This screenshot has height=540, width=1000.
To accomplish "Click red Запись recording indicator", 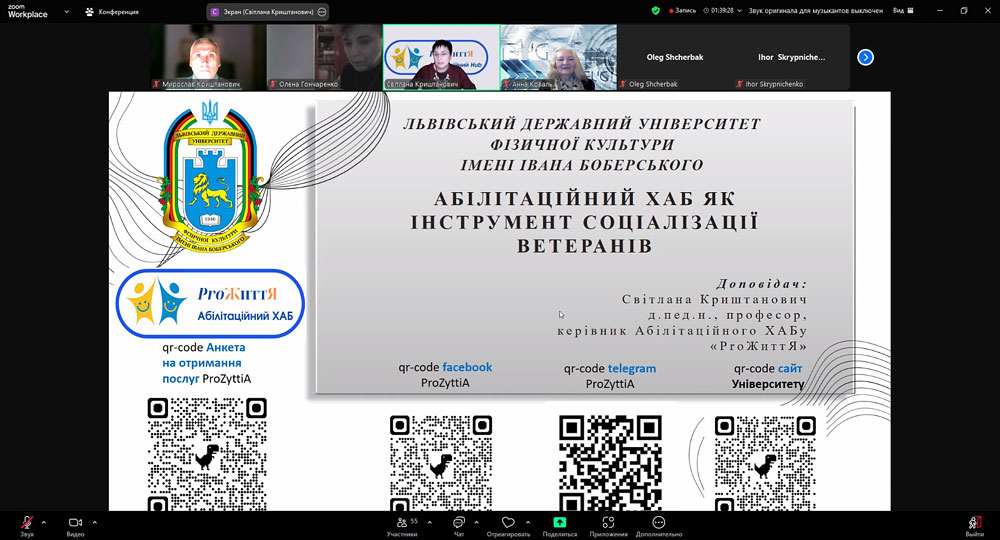I will click(682, 11).
